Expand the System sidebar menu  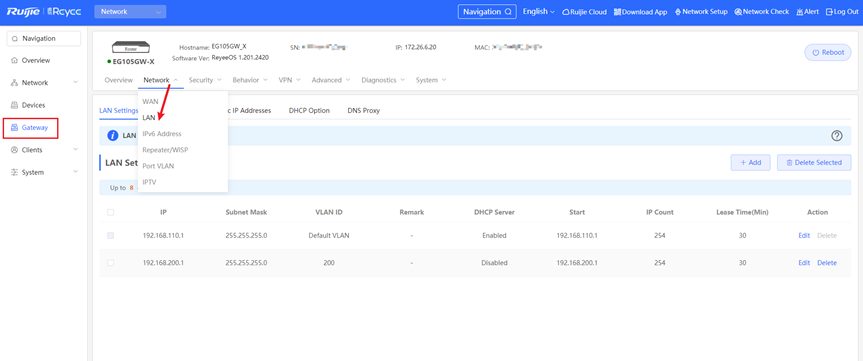click(x=43, y=173)
